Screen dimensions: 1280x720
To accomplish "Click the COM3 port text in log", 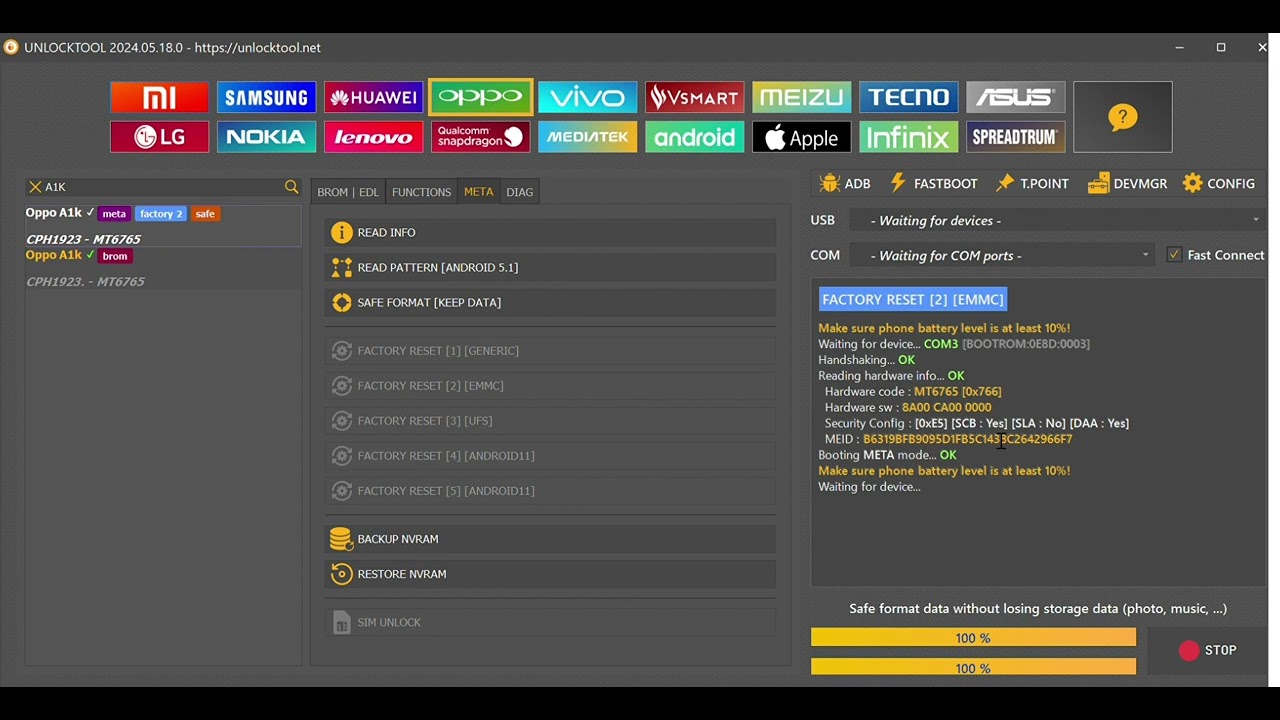I will [941, 344].
